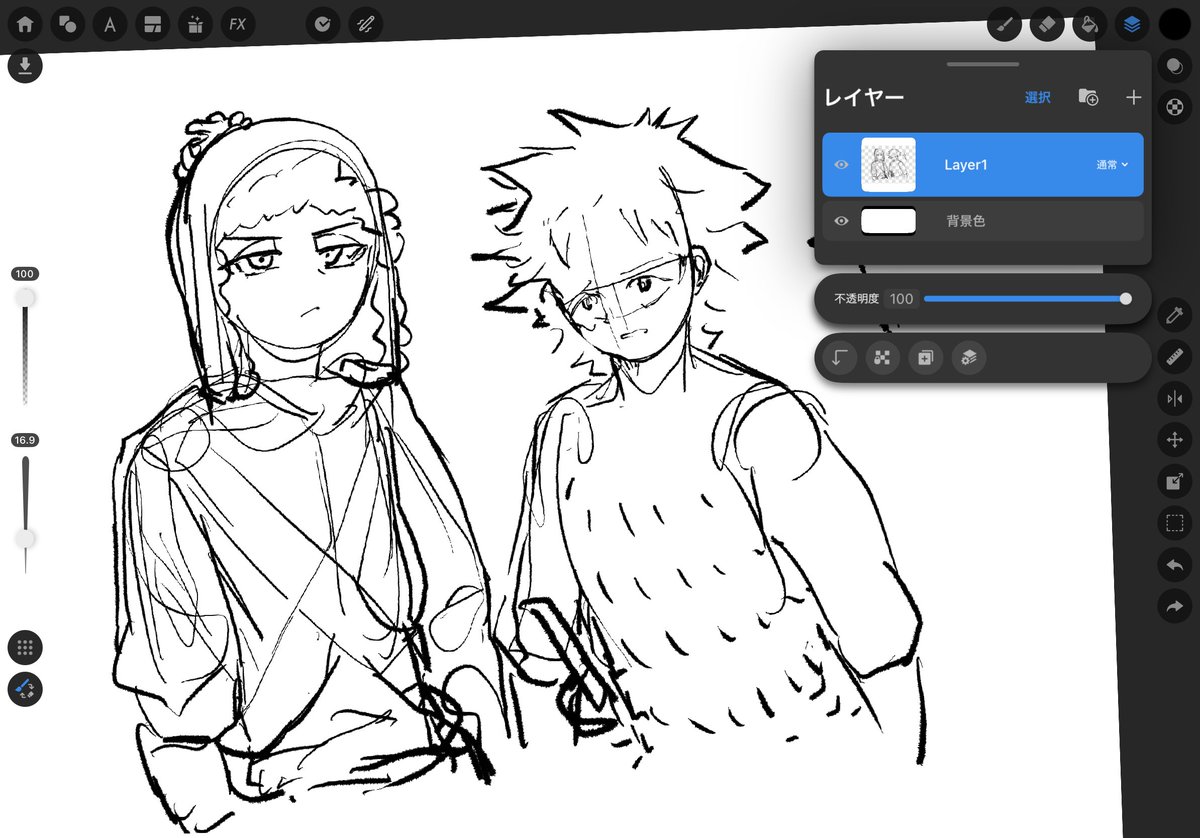The height and width of the screenshot is (838, 1200).
Task: Click the opacity value field showing 100
Action: coord(901,299)
